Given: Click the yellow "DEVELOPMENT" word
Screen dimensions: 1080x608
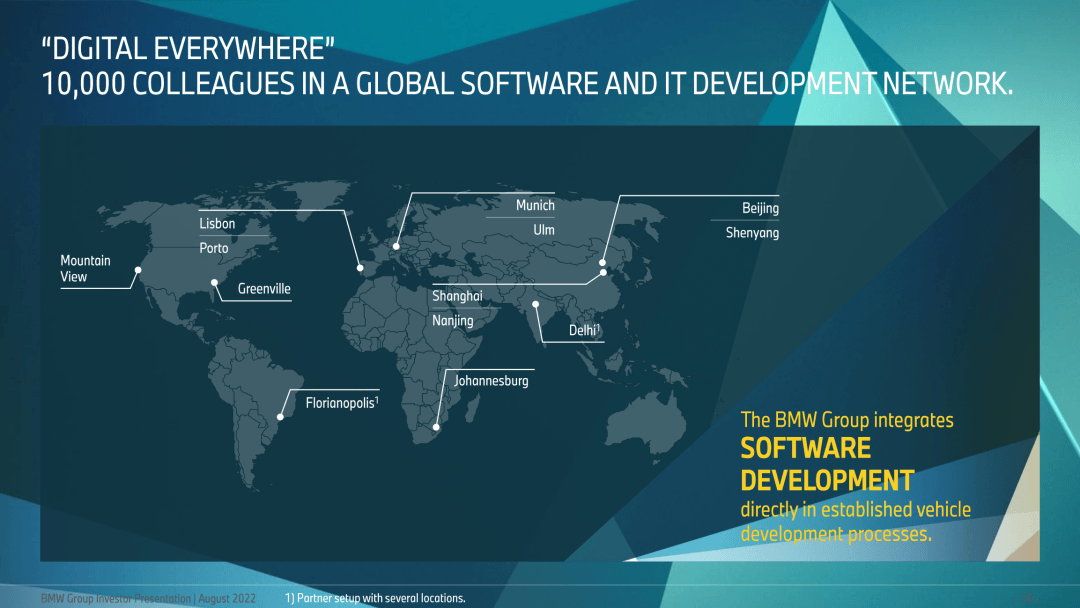Looking at the screenshot, I should (827, 481).
